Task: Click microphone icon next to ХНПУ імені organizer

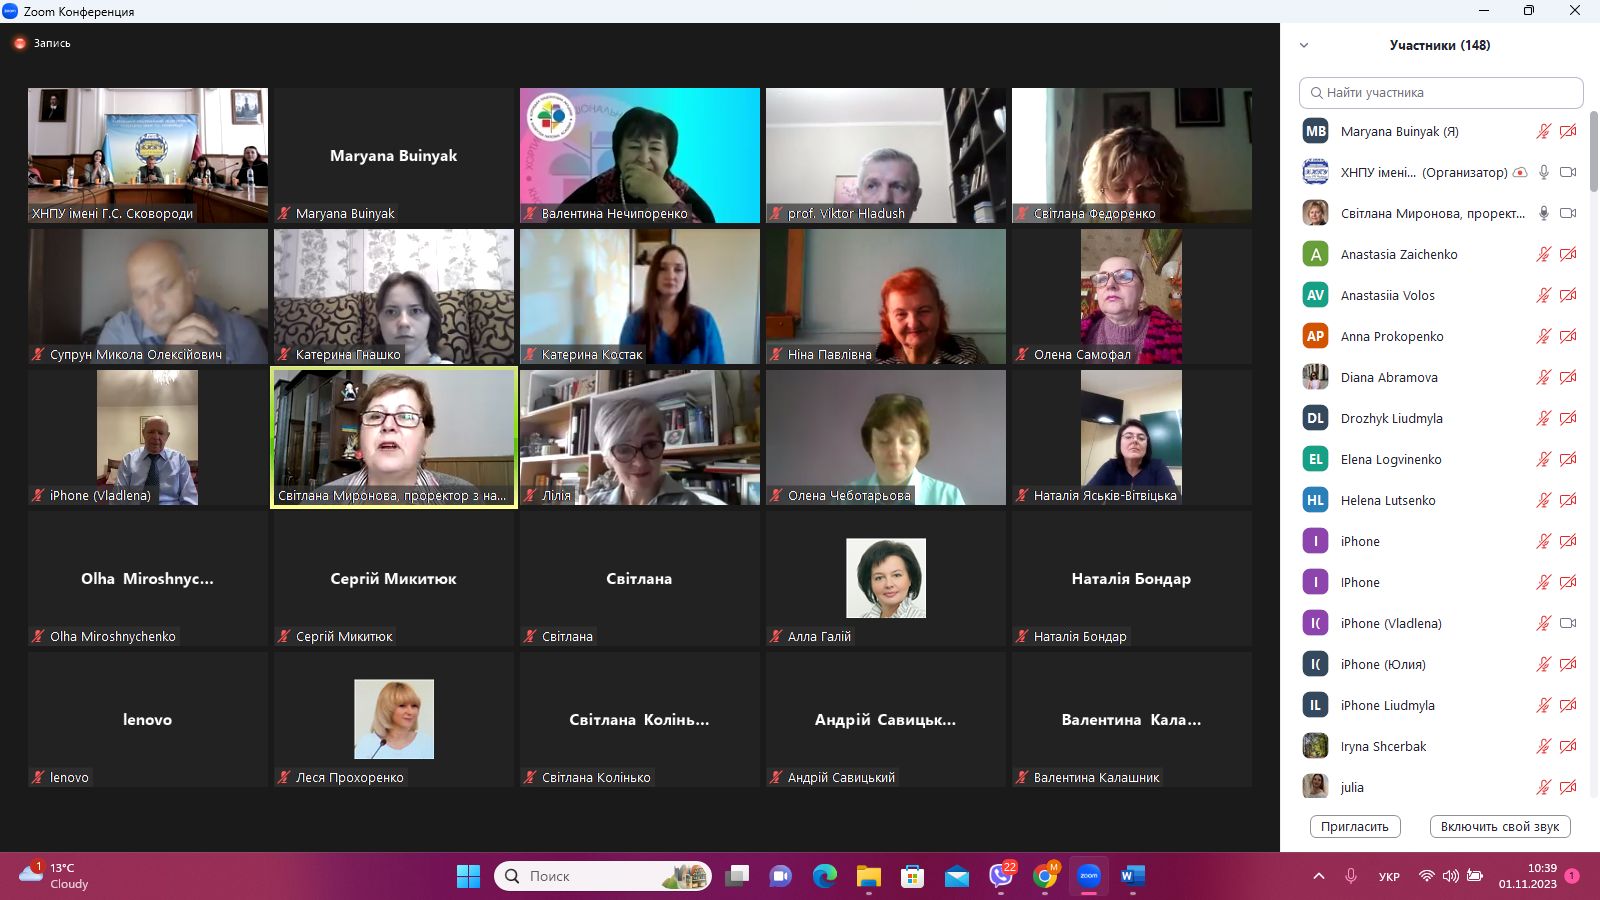Action: [1544, 172]
